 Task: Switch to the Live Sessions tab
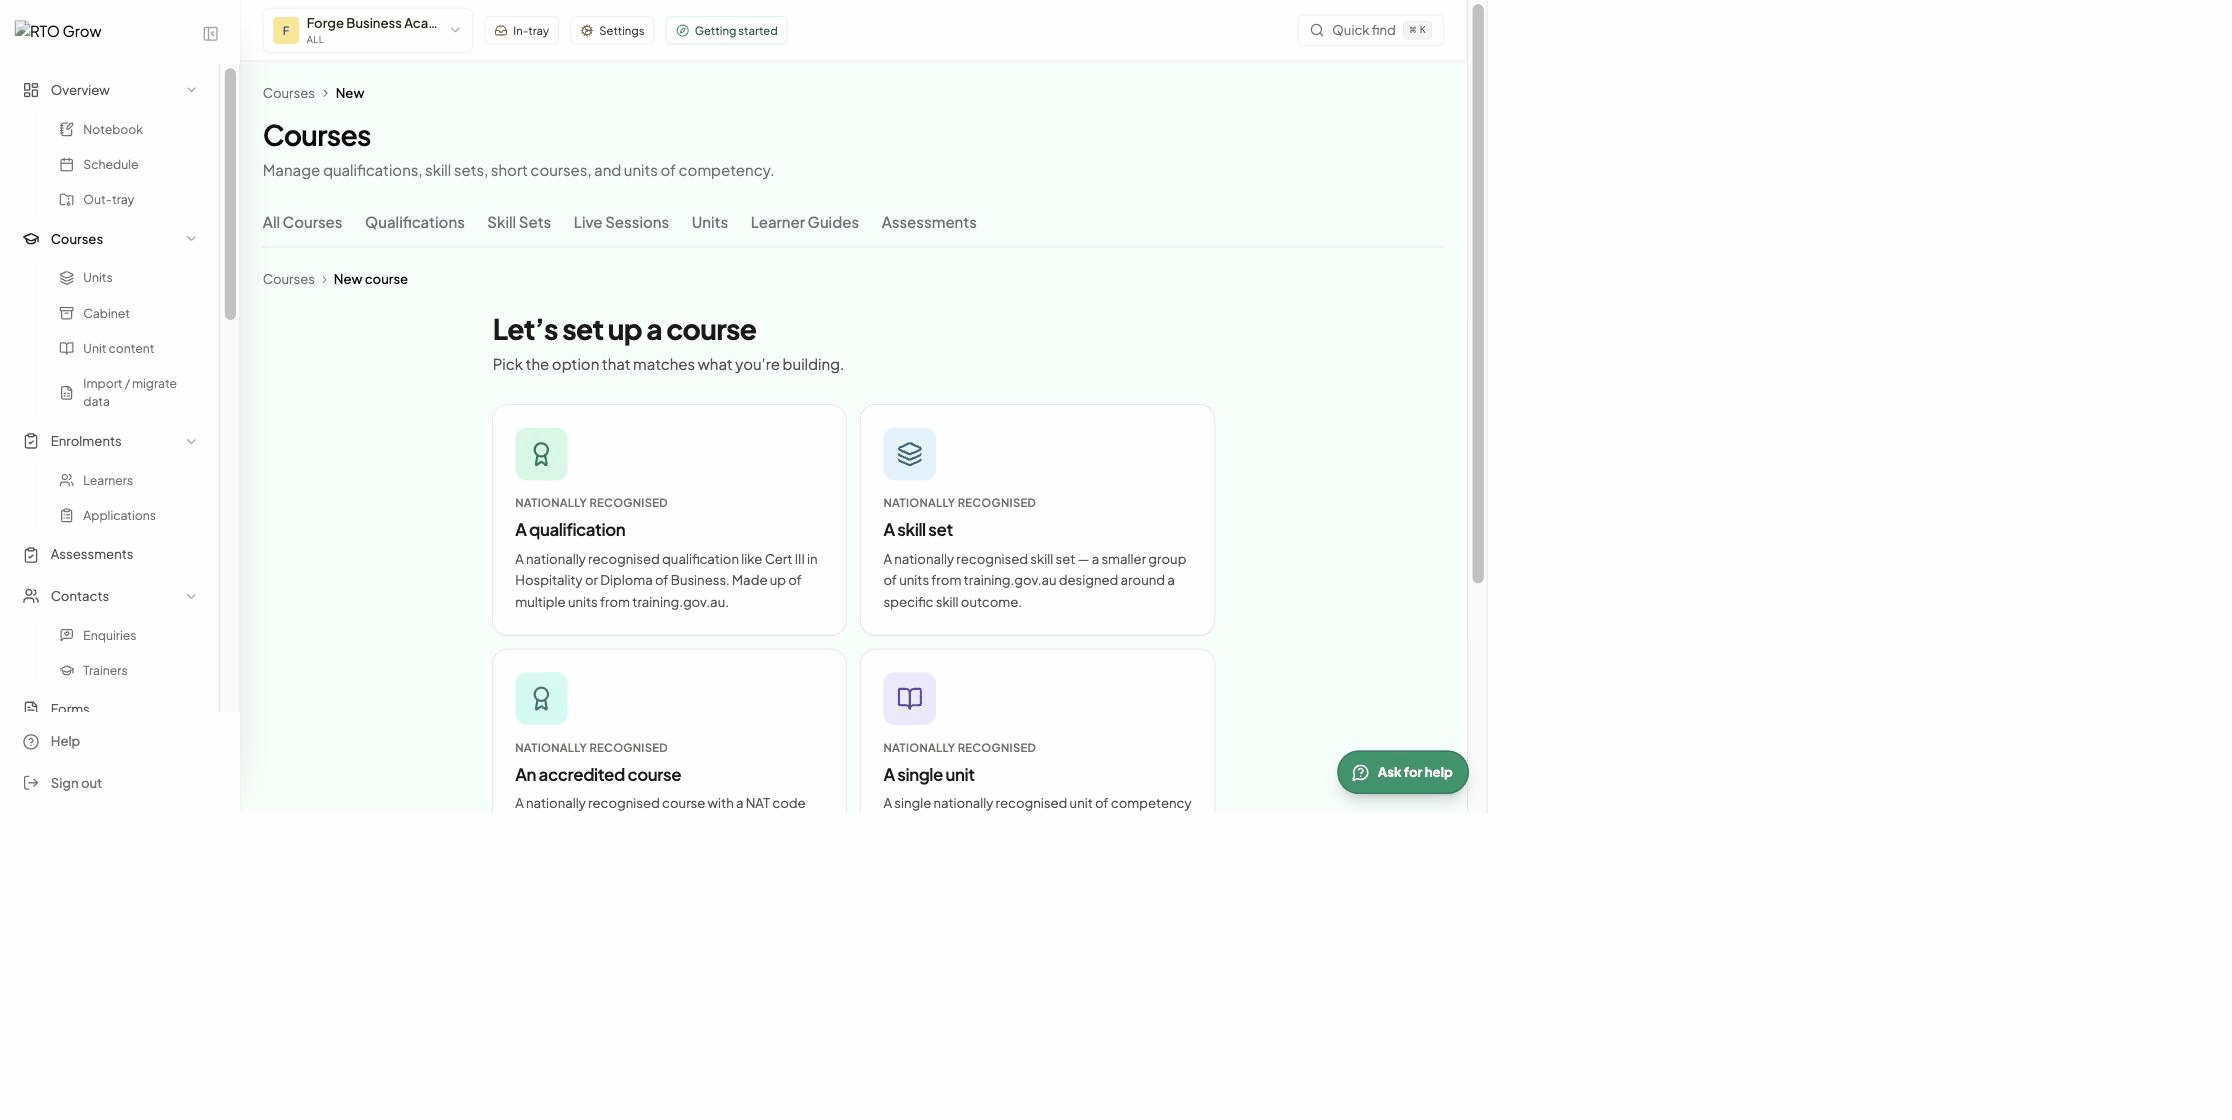point(621,223)
